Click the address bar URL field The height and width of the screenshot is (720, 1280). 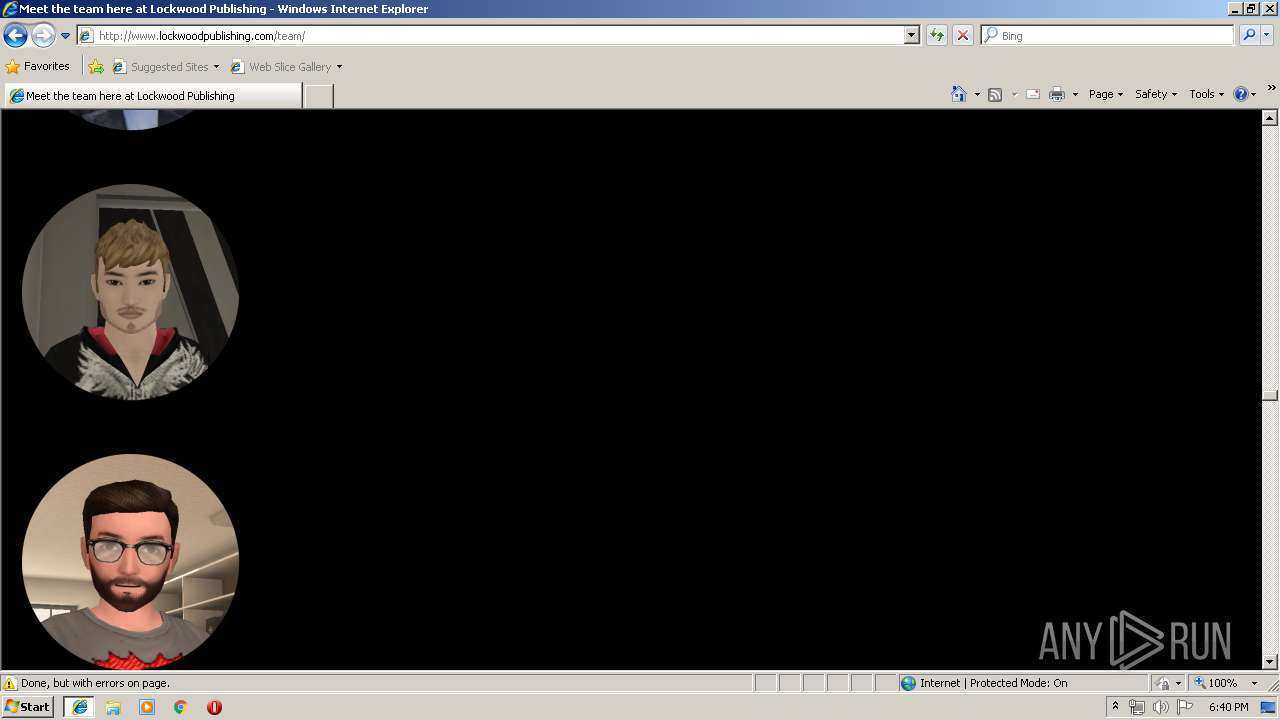[x=490, y=36]
